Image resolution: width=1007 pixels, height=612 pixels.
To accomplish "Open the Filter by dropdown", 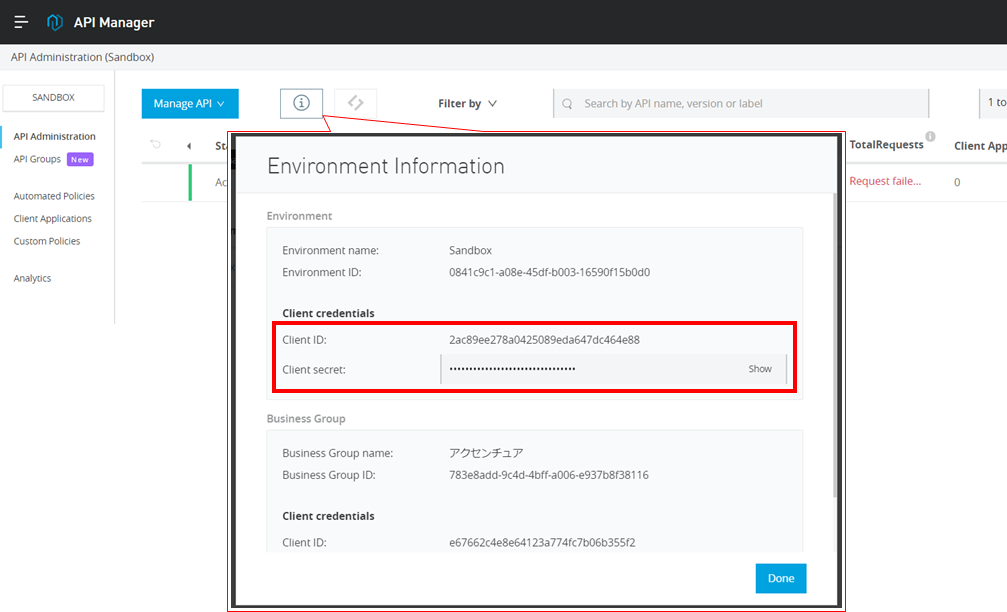I will click(467, 104).
